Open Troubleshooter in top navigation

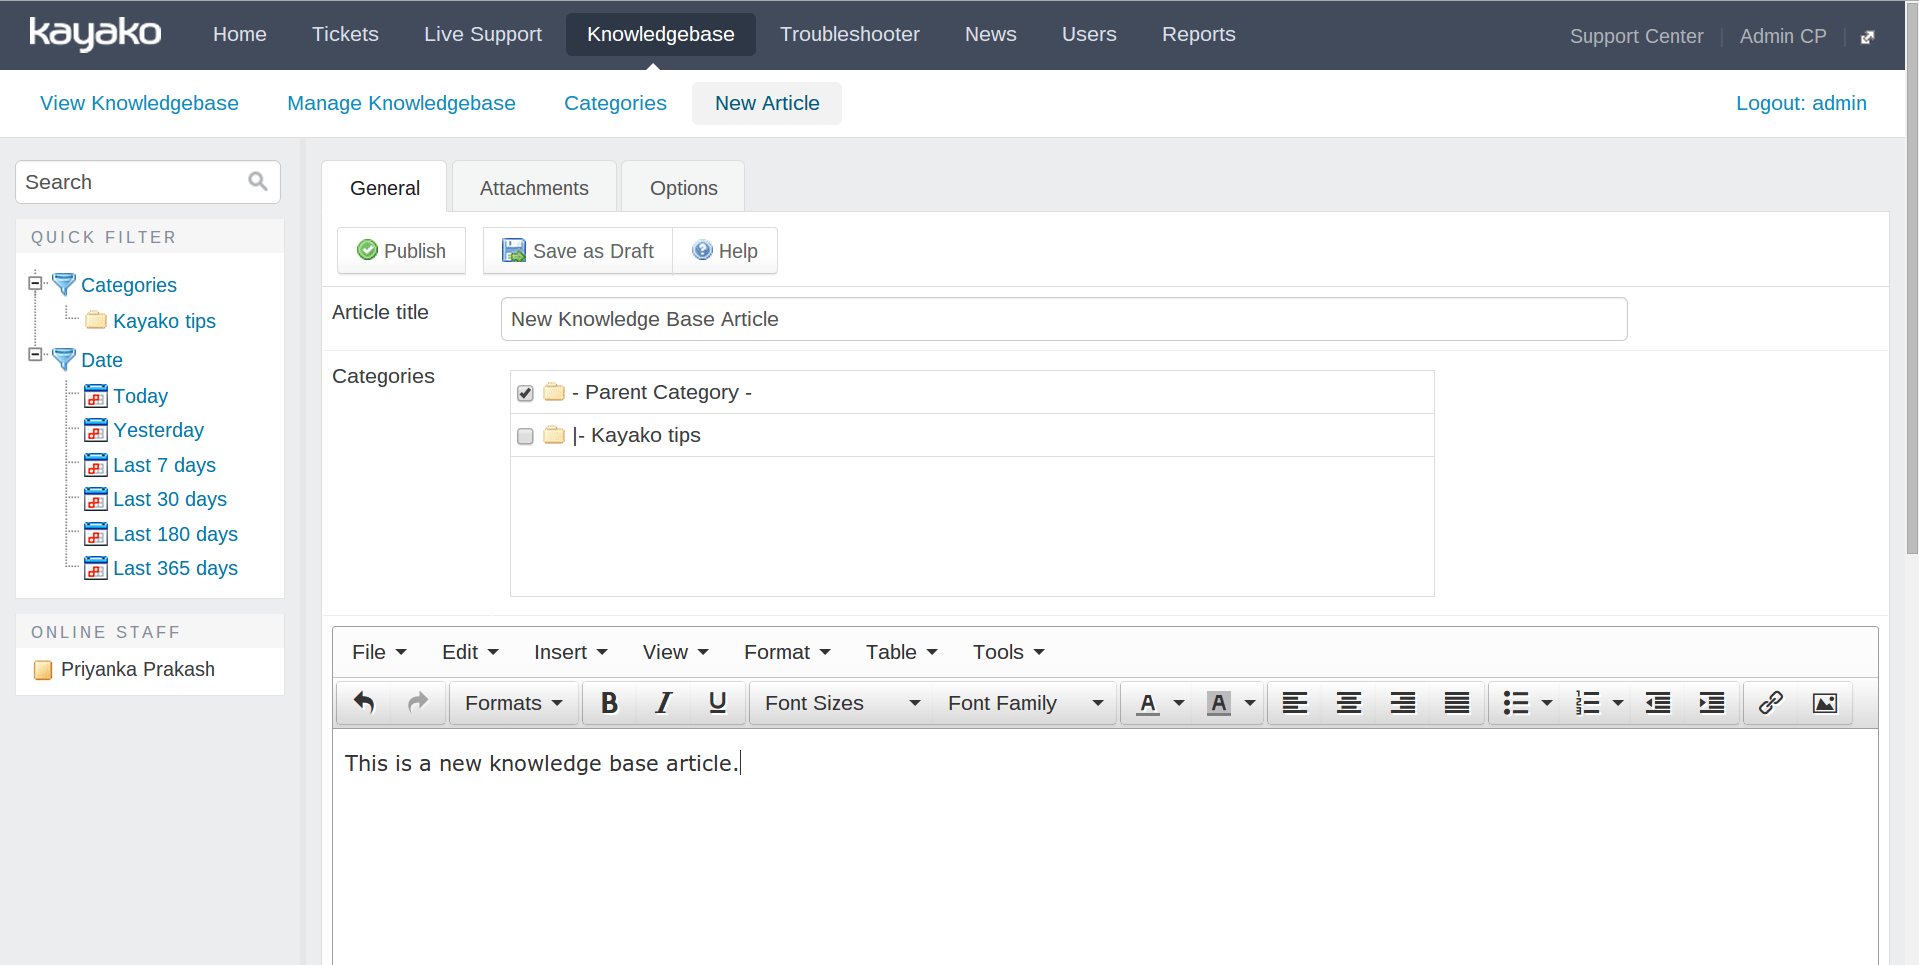tap(849, 34)
